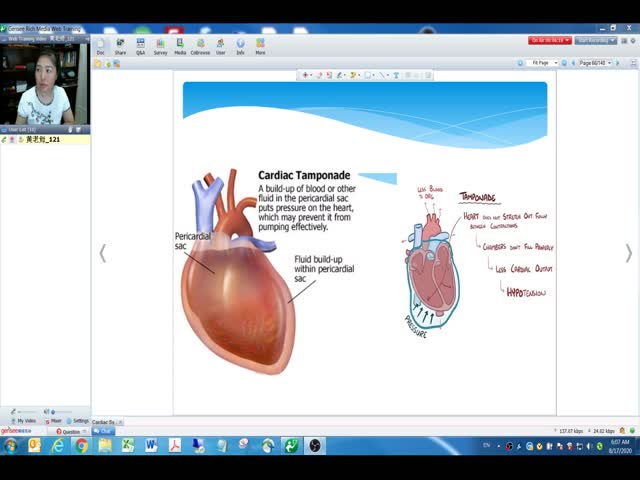Click the My Video button
The height and width of the screenshot is (480, 640).
(24, 420)
